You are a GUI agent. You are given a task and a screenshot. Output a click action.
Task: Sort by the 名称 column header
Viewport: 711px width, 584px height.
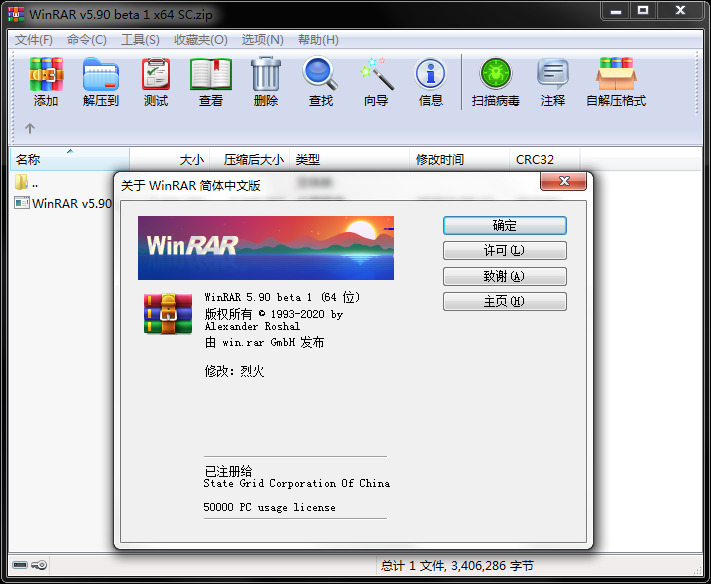coord(70,159)
